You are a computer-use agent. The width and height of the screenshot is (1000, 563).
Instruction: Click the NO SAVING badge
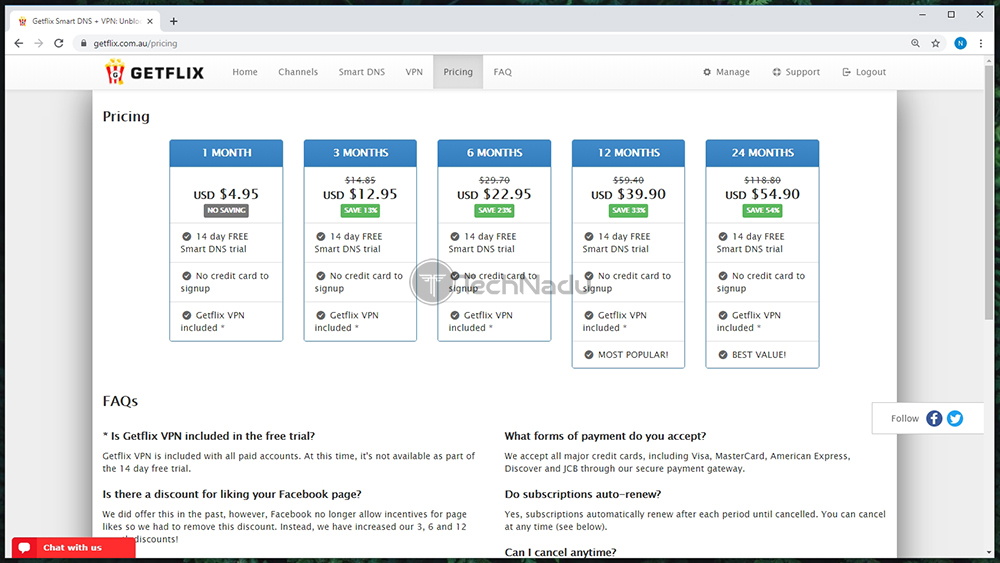point(226,210)
